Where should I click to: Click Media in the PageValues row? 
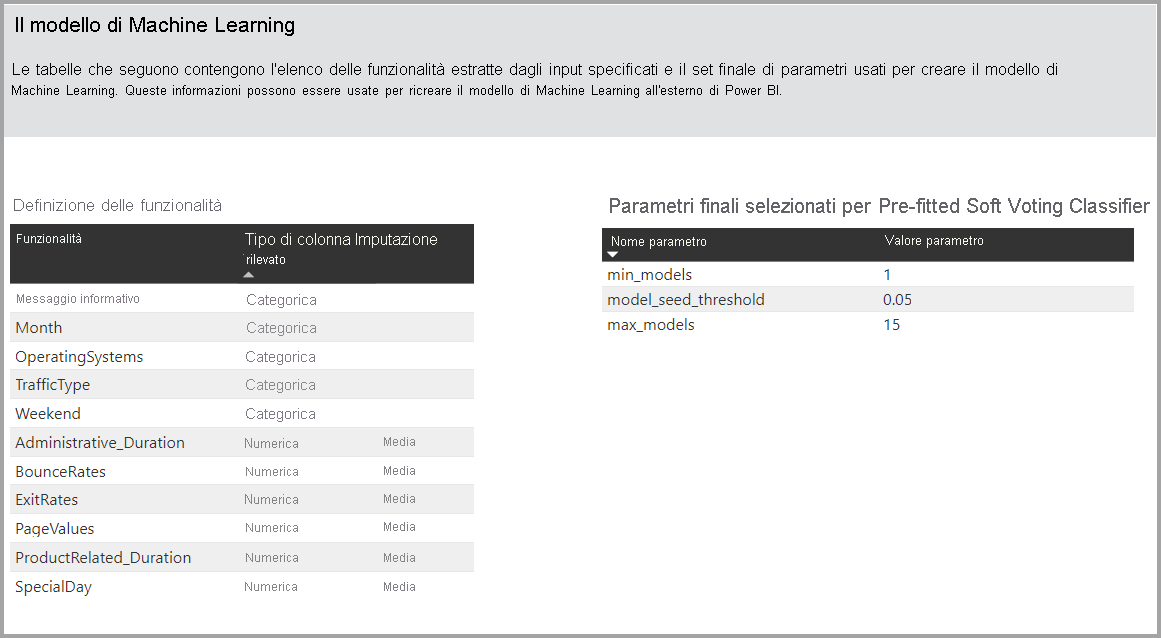399,527
